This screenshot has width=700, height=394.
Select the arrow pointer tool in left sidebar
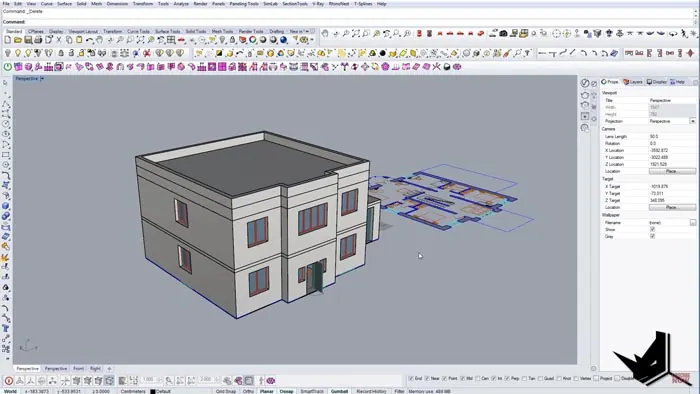pyautogui.click(x=5, y=83)
